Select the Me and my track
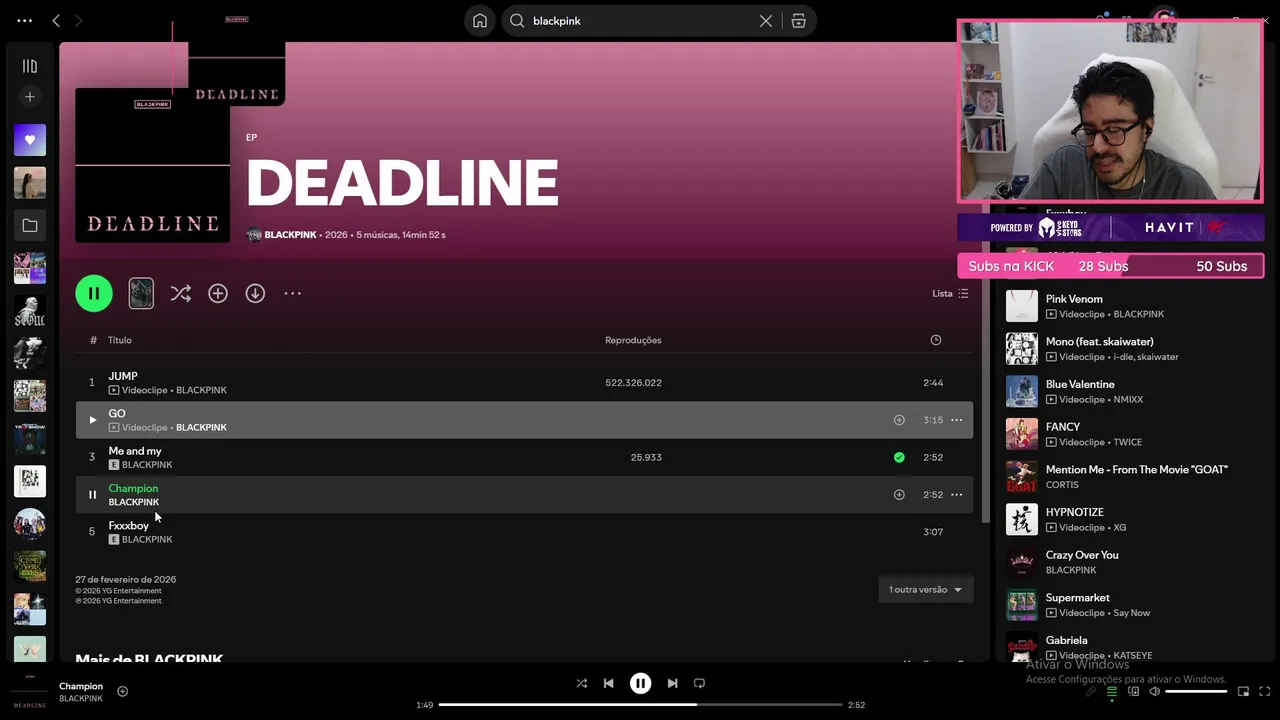This screenshot has height=720, width=1280. pos(524,457)
